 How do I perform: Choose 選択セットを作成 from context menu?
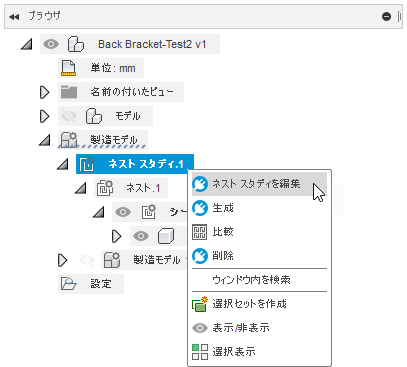(259, 304)
